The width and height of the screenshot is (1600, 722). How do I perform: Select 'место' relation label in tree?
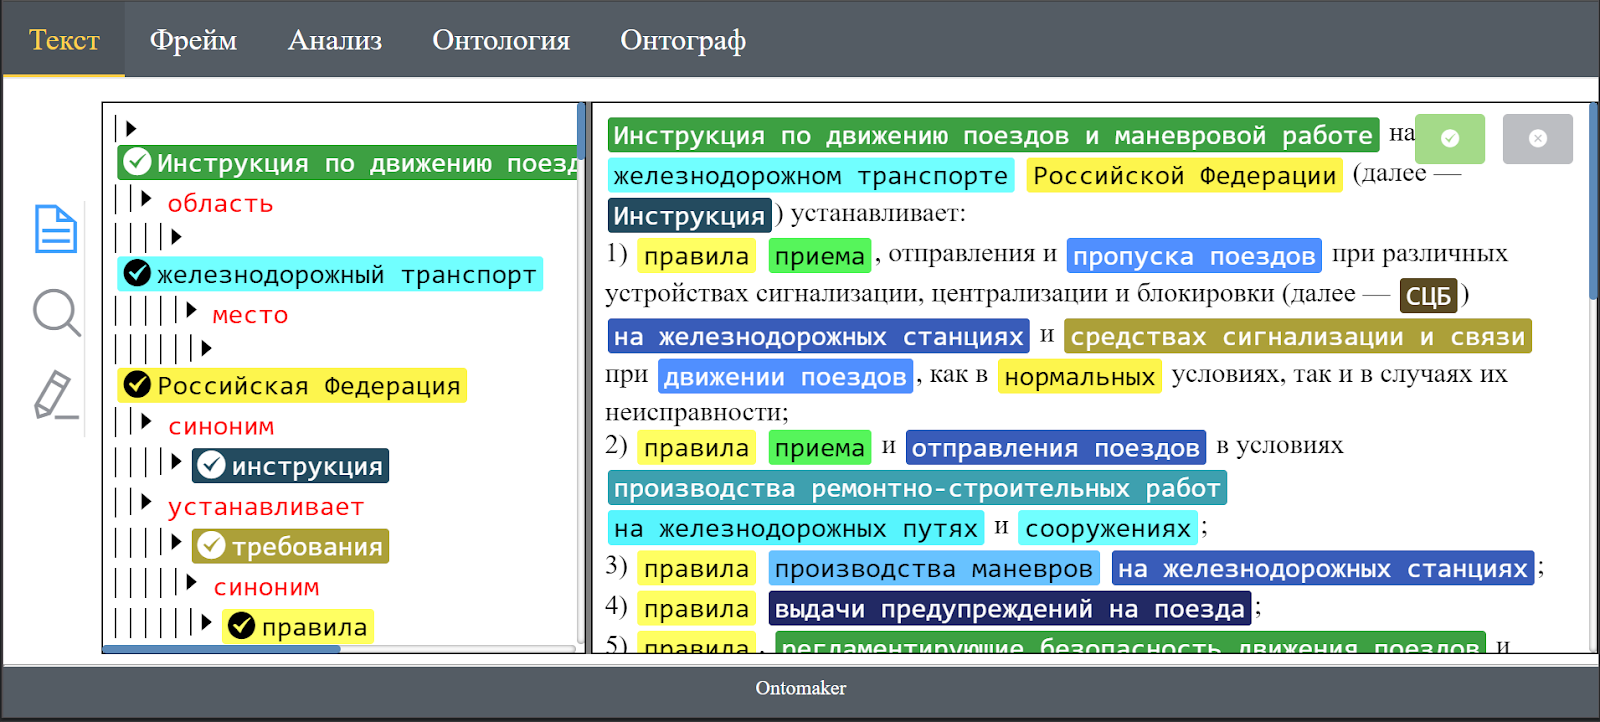[x=250, y=315]
